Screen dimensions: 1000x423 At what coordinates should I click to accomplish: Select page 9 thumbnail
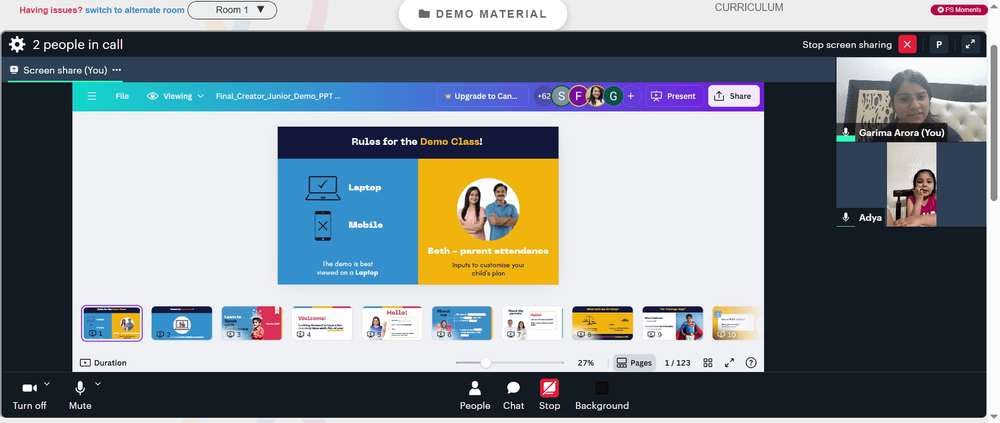[673, 323]
